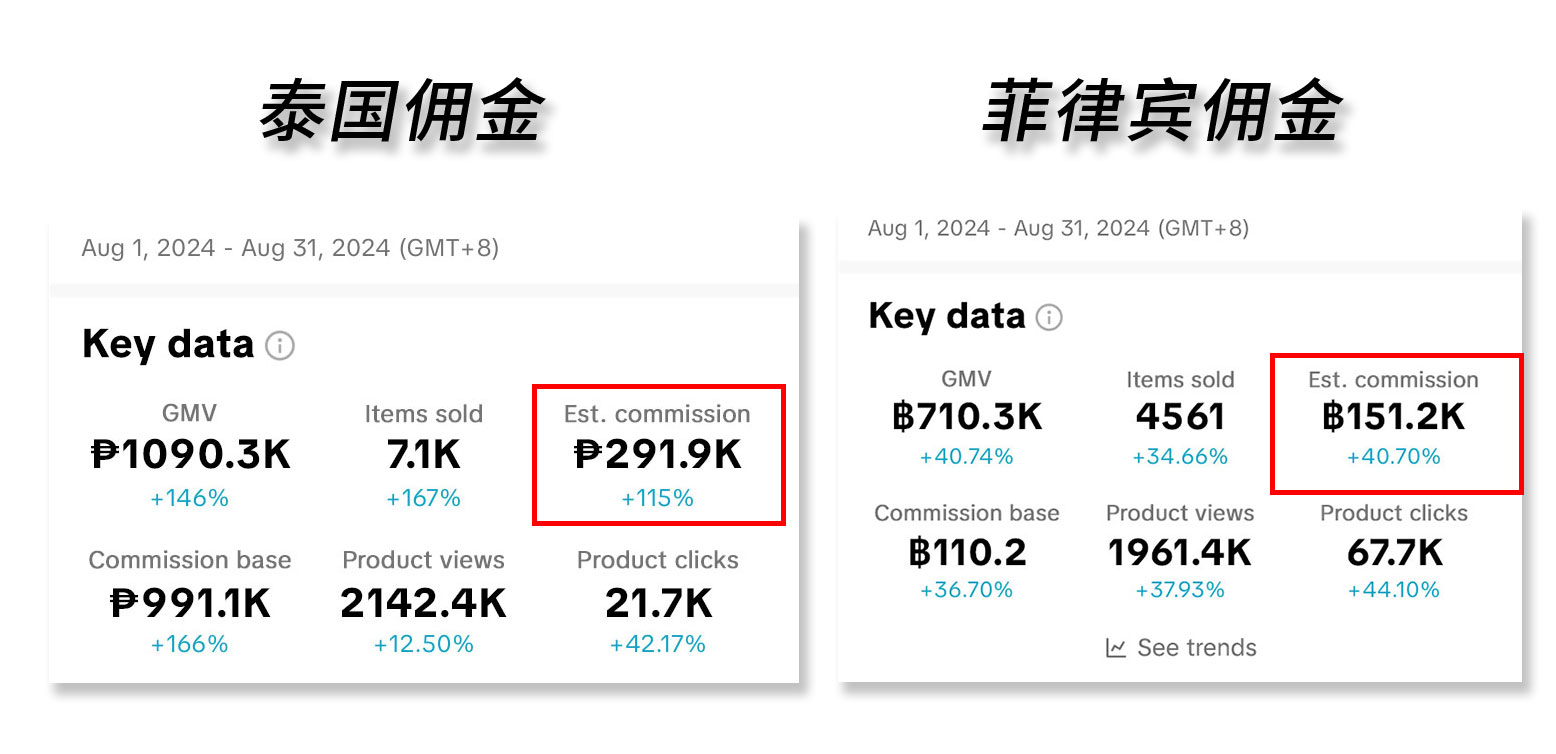This screenshot has width=1556, height=754.
Task: Click the 泰国佣金 heading
Action: pos(403,112)
